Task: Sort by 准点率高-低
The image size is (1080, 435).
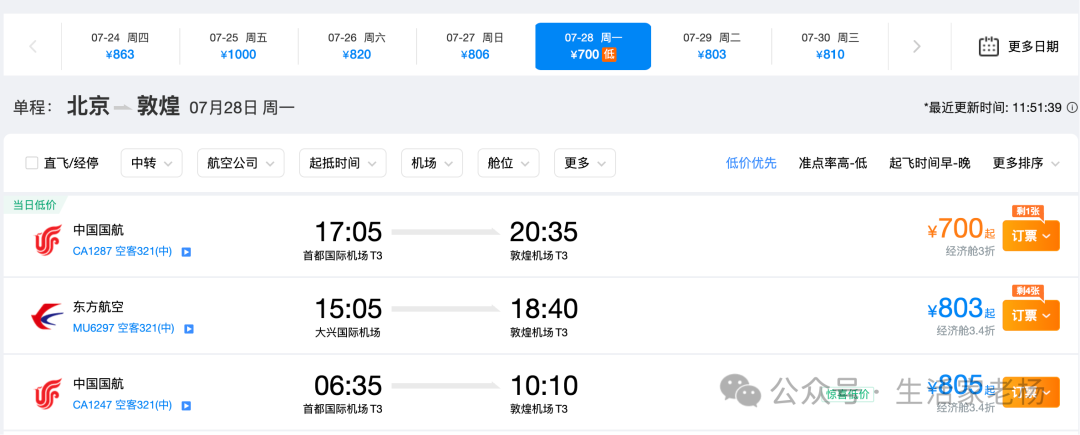Action: (833, 163)
